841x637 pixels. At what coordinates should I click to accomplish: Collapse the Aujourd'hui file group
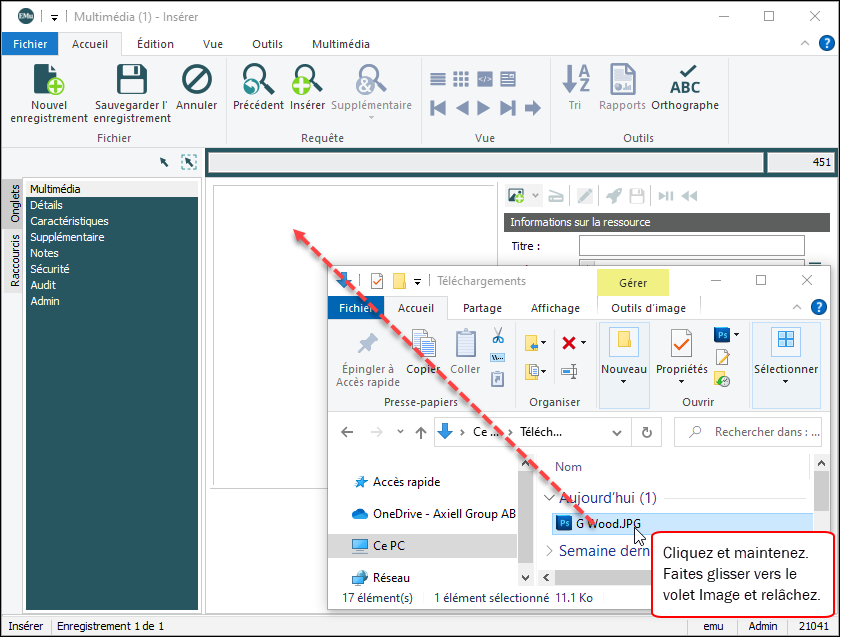pyautogui.click(x=548, y=497)
